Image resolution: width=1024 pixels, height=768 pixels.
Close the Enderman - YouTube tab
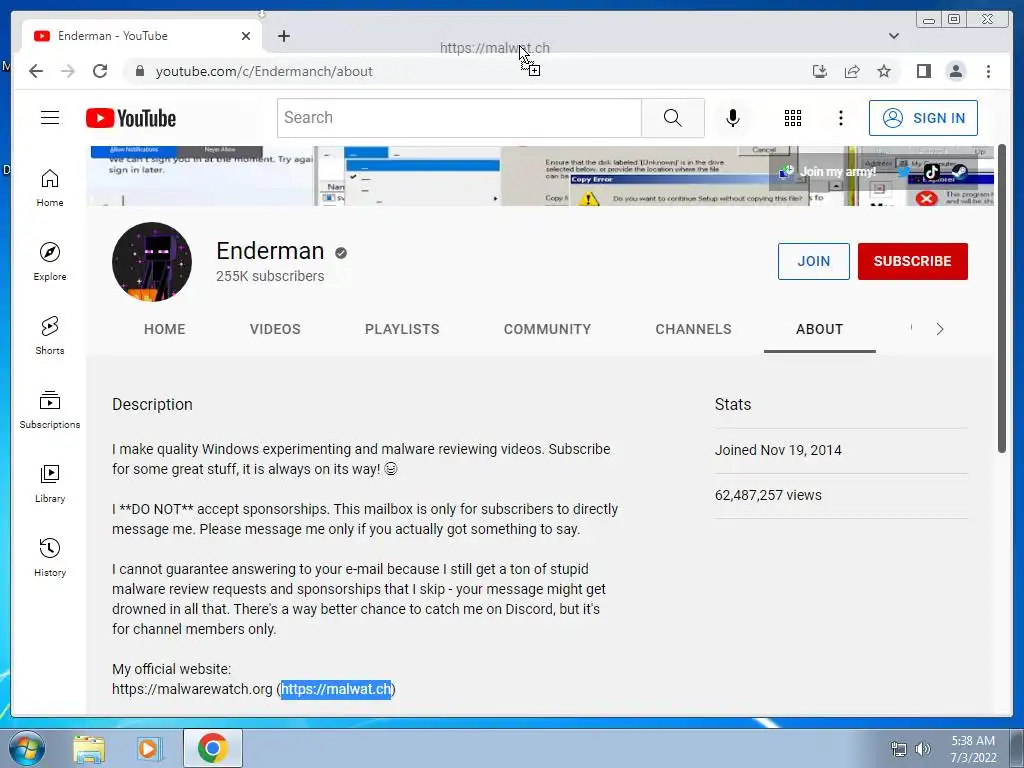[x=246, y=36]
